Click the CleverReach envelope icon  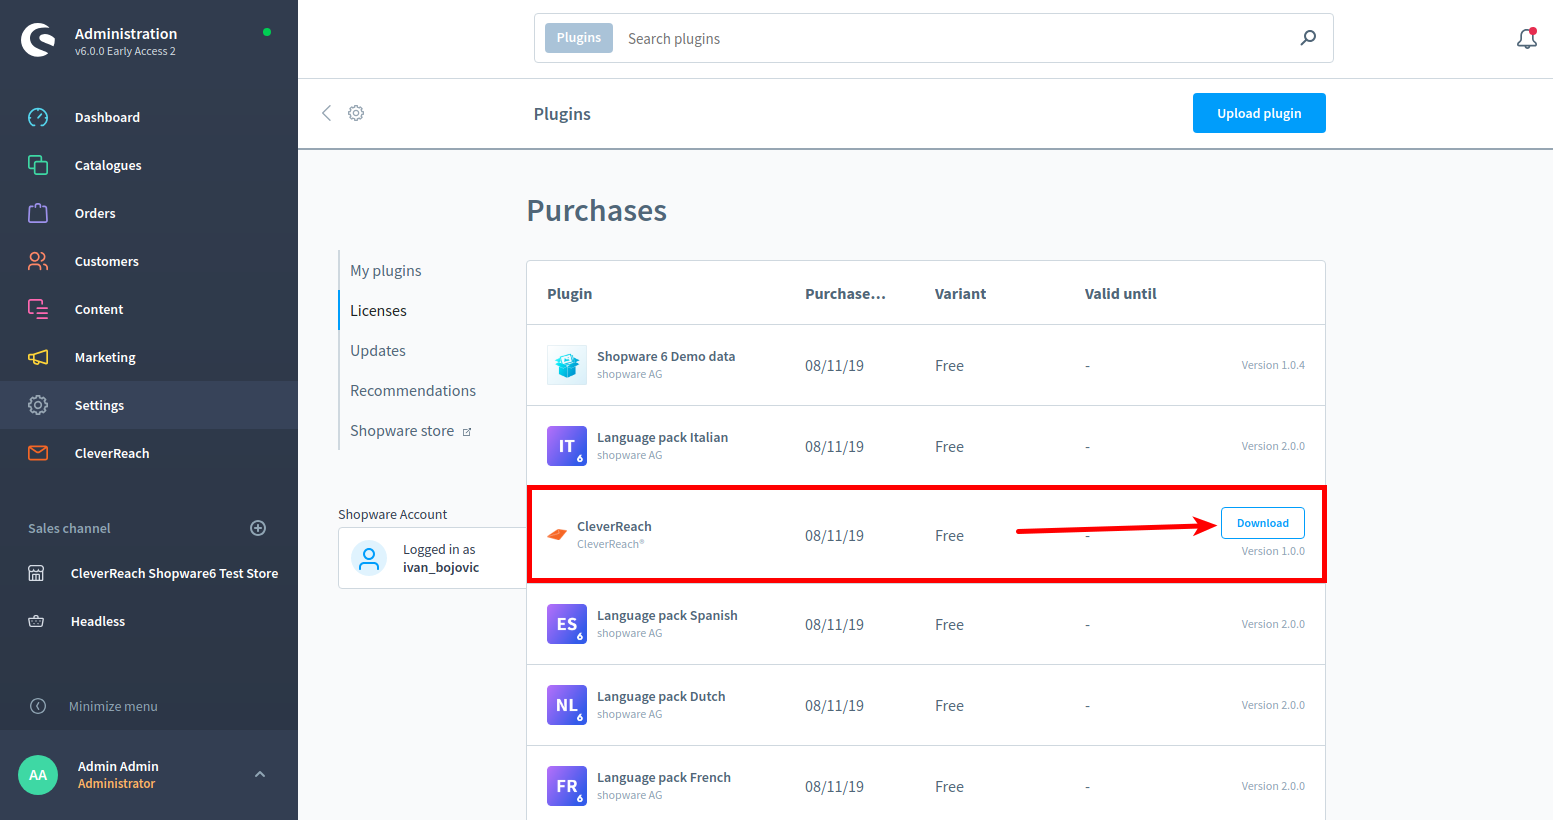[x=38, y=453]
